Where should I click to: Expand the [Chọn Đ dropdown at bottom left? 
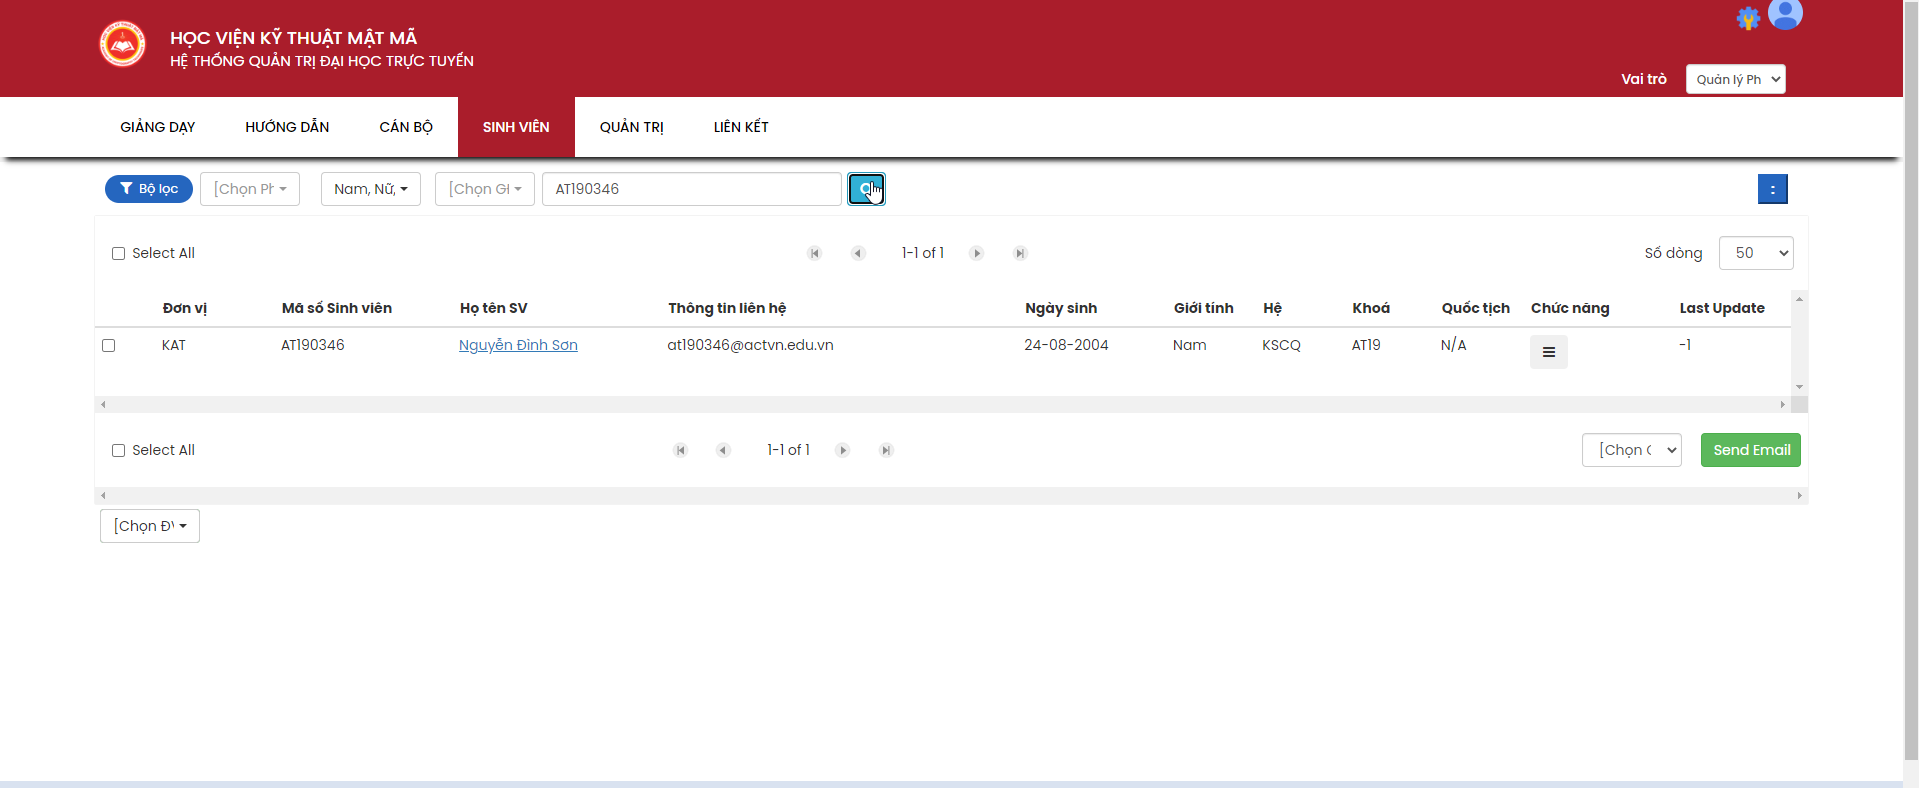pyautogui.click(x=150, y=526)
